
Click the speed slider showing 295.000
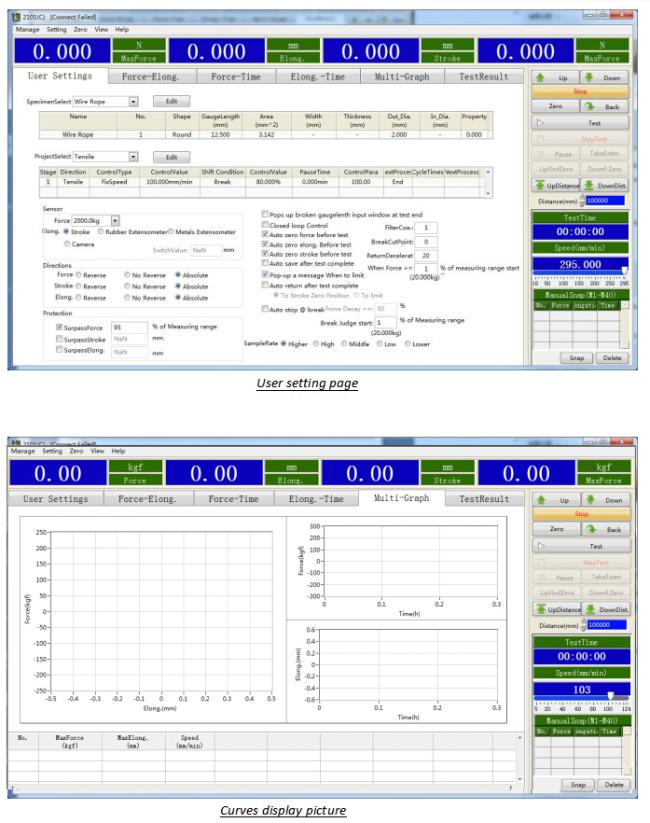pos(579,270)
